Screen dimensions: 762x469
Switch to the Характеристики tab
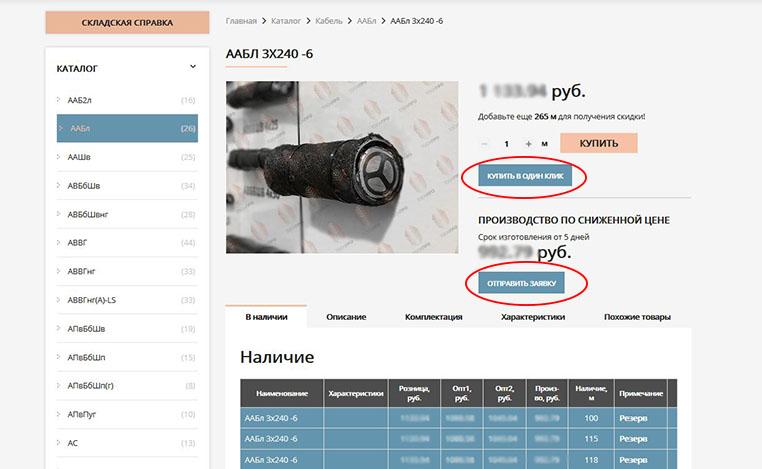533,317
